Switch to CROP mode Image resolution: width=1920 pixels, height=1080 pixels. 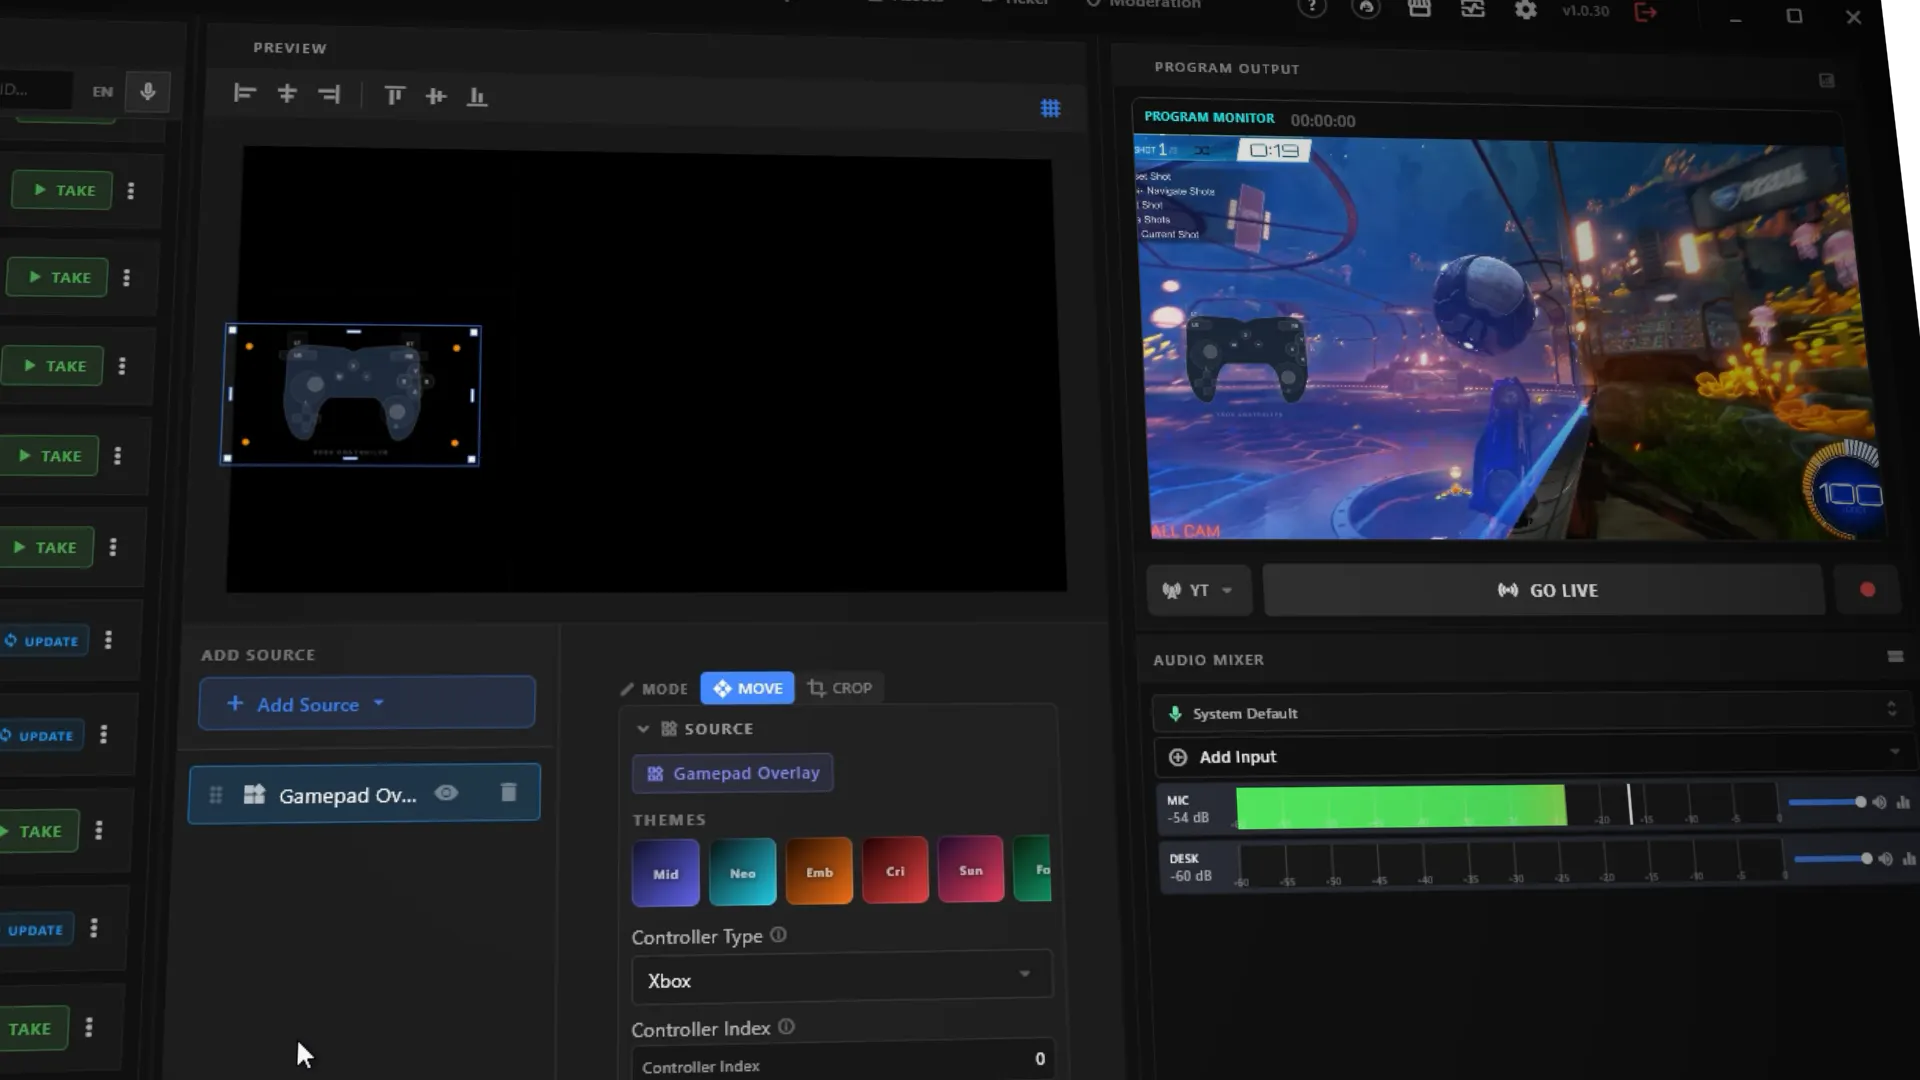click(840, 688)
